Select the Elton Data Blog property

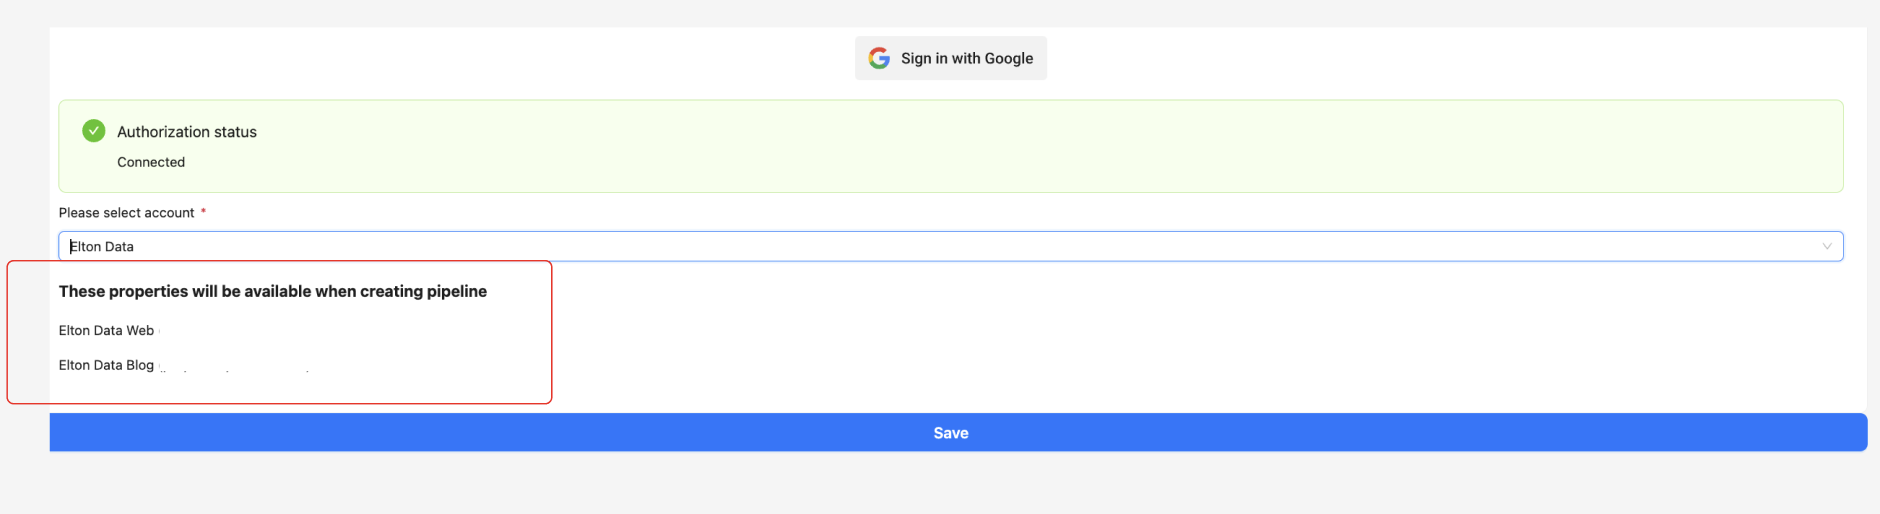coord(107,366)
